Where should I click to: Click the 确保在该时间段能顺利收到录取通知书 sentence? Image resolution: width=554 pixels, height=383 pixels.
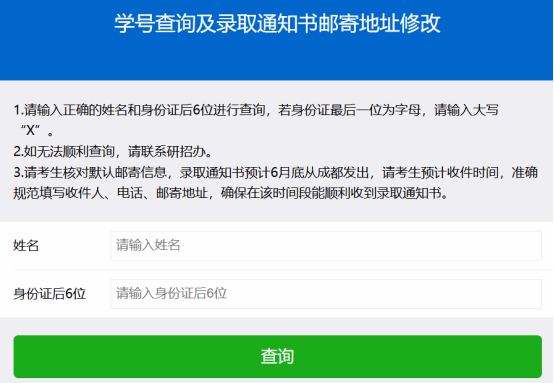point(331,193)
